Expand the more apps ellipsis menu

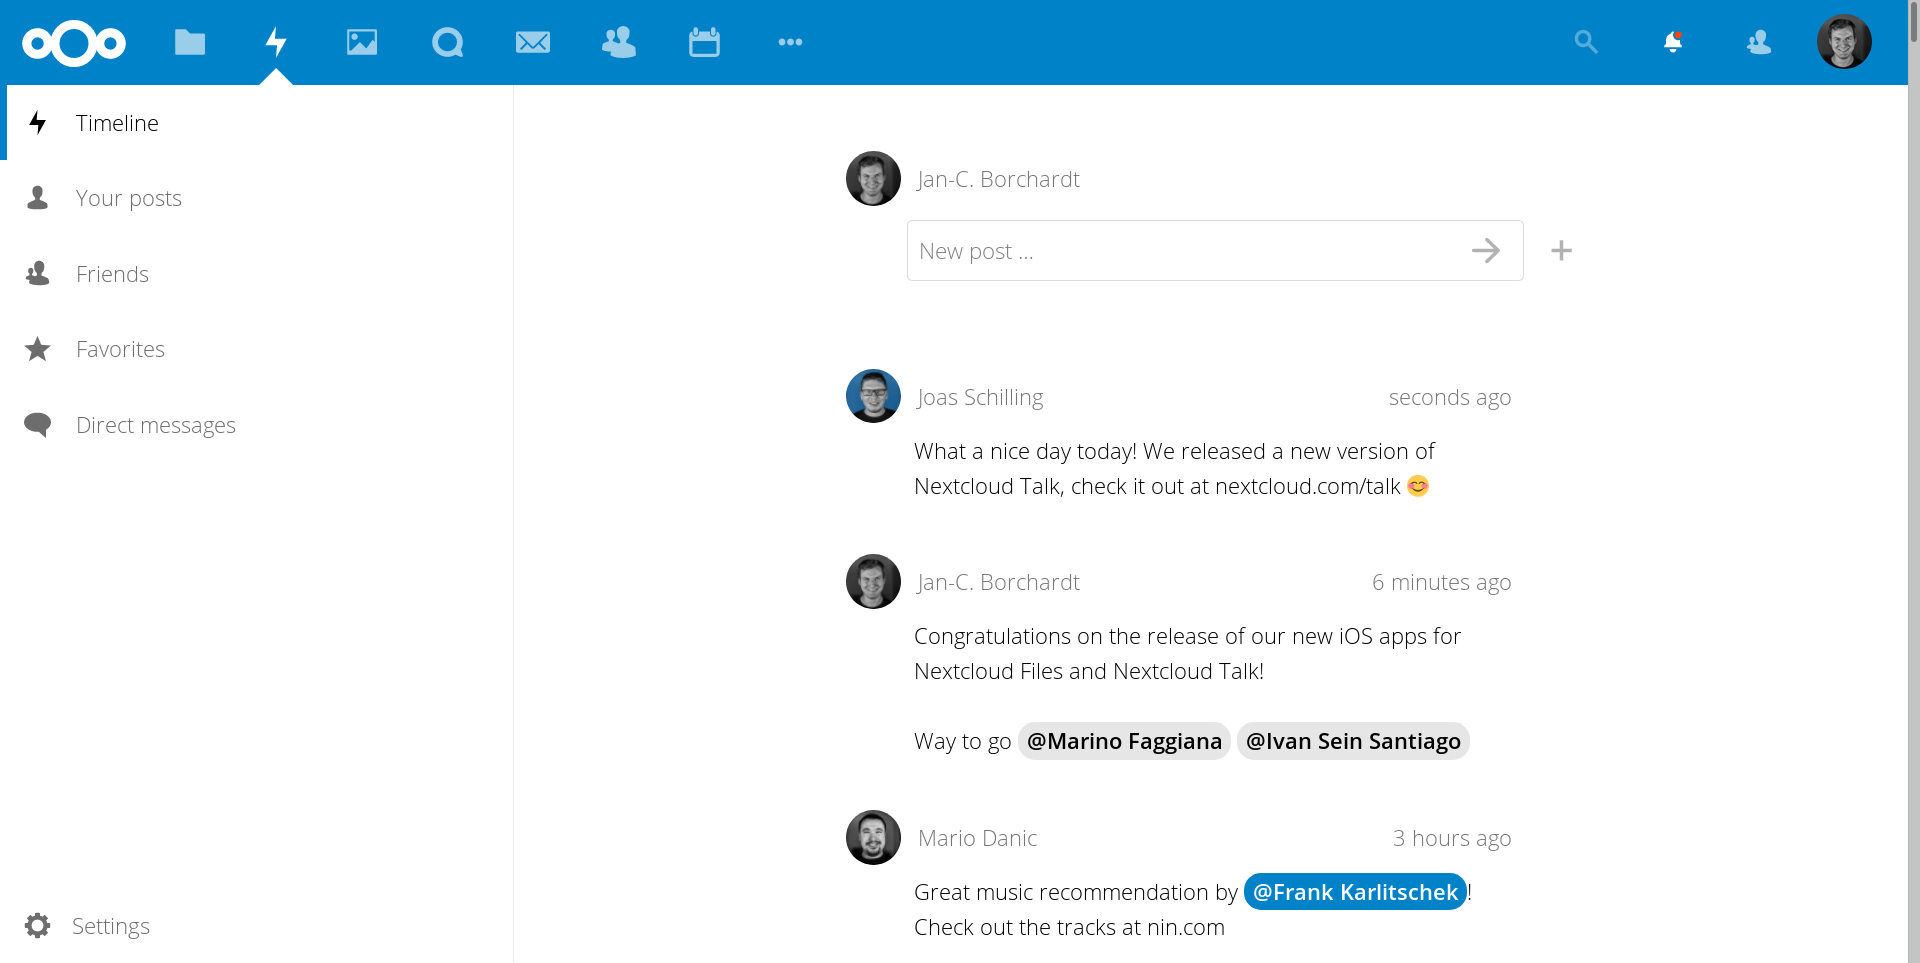tap(790, 42)
